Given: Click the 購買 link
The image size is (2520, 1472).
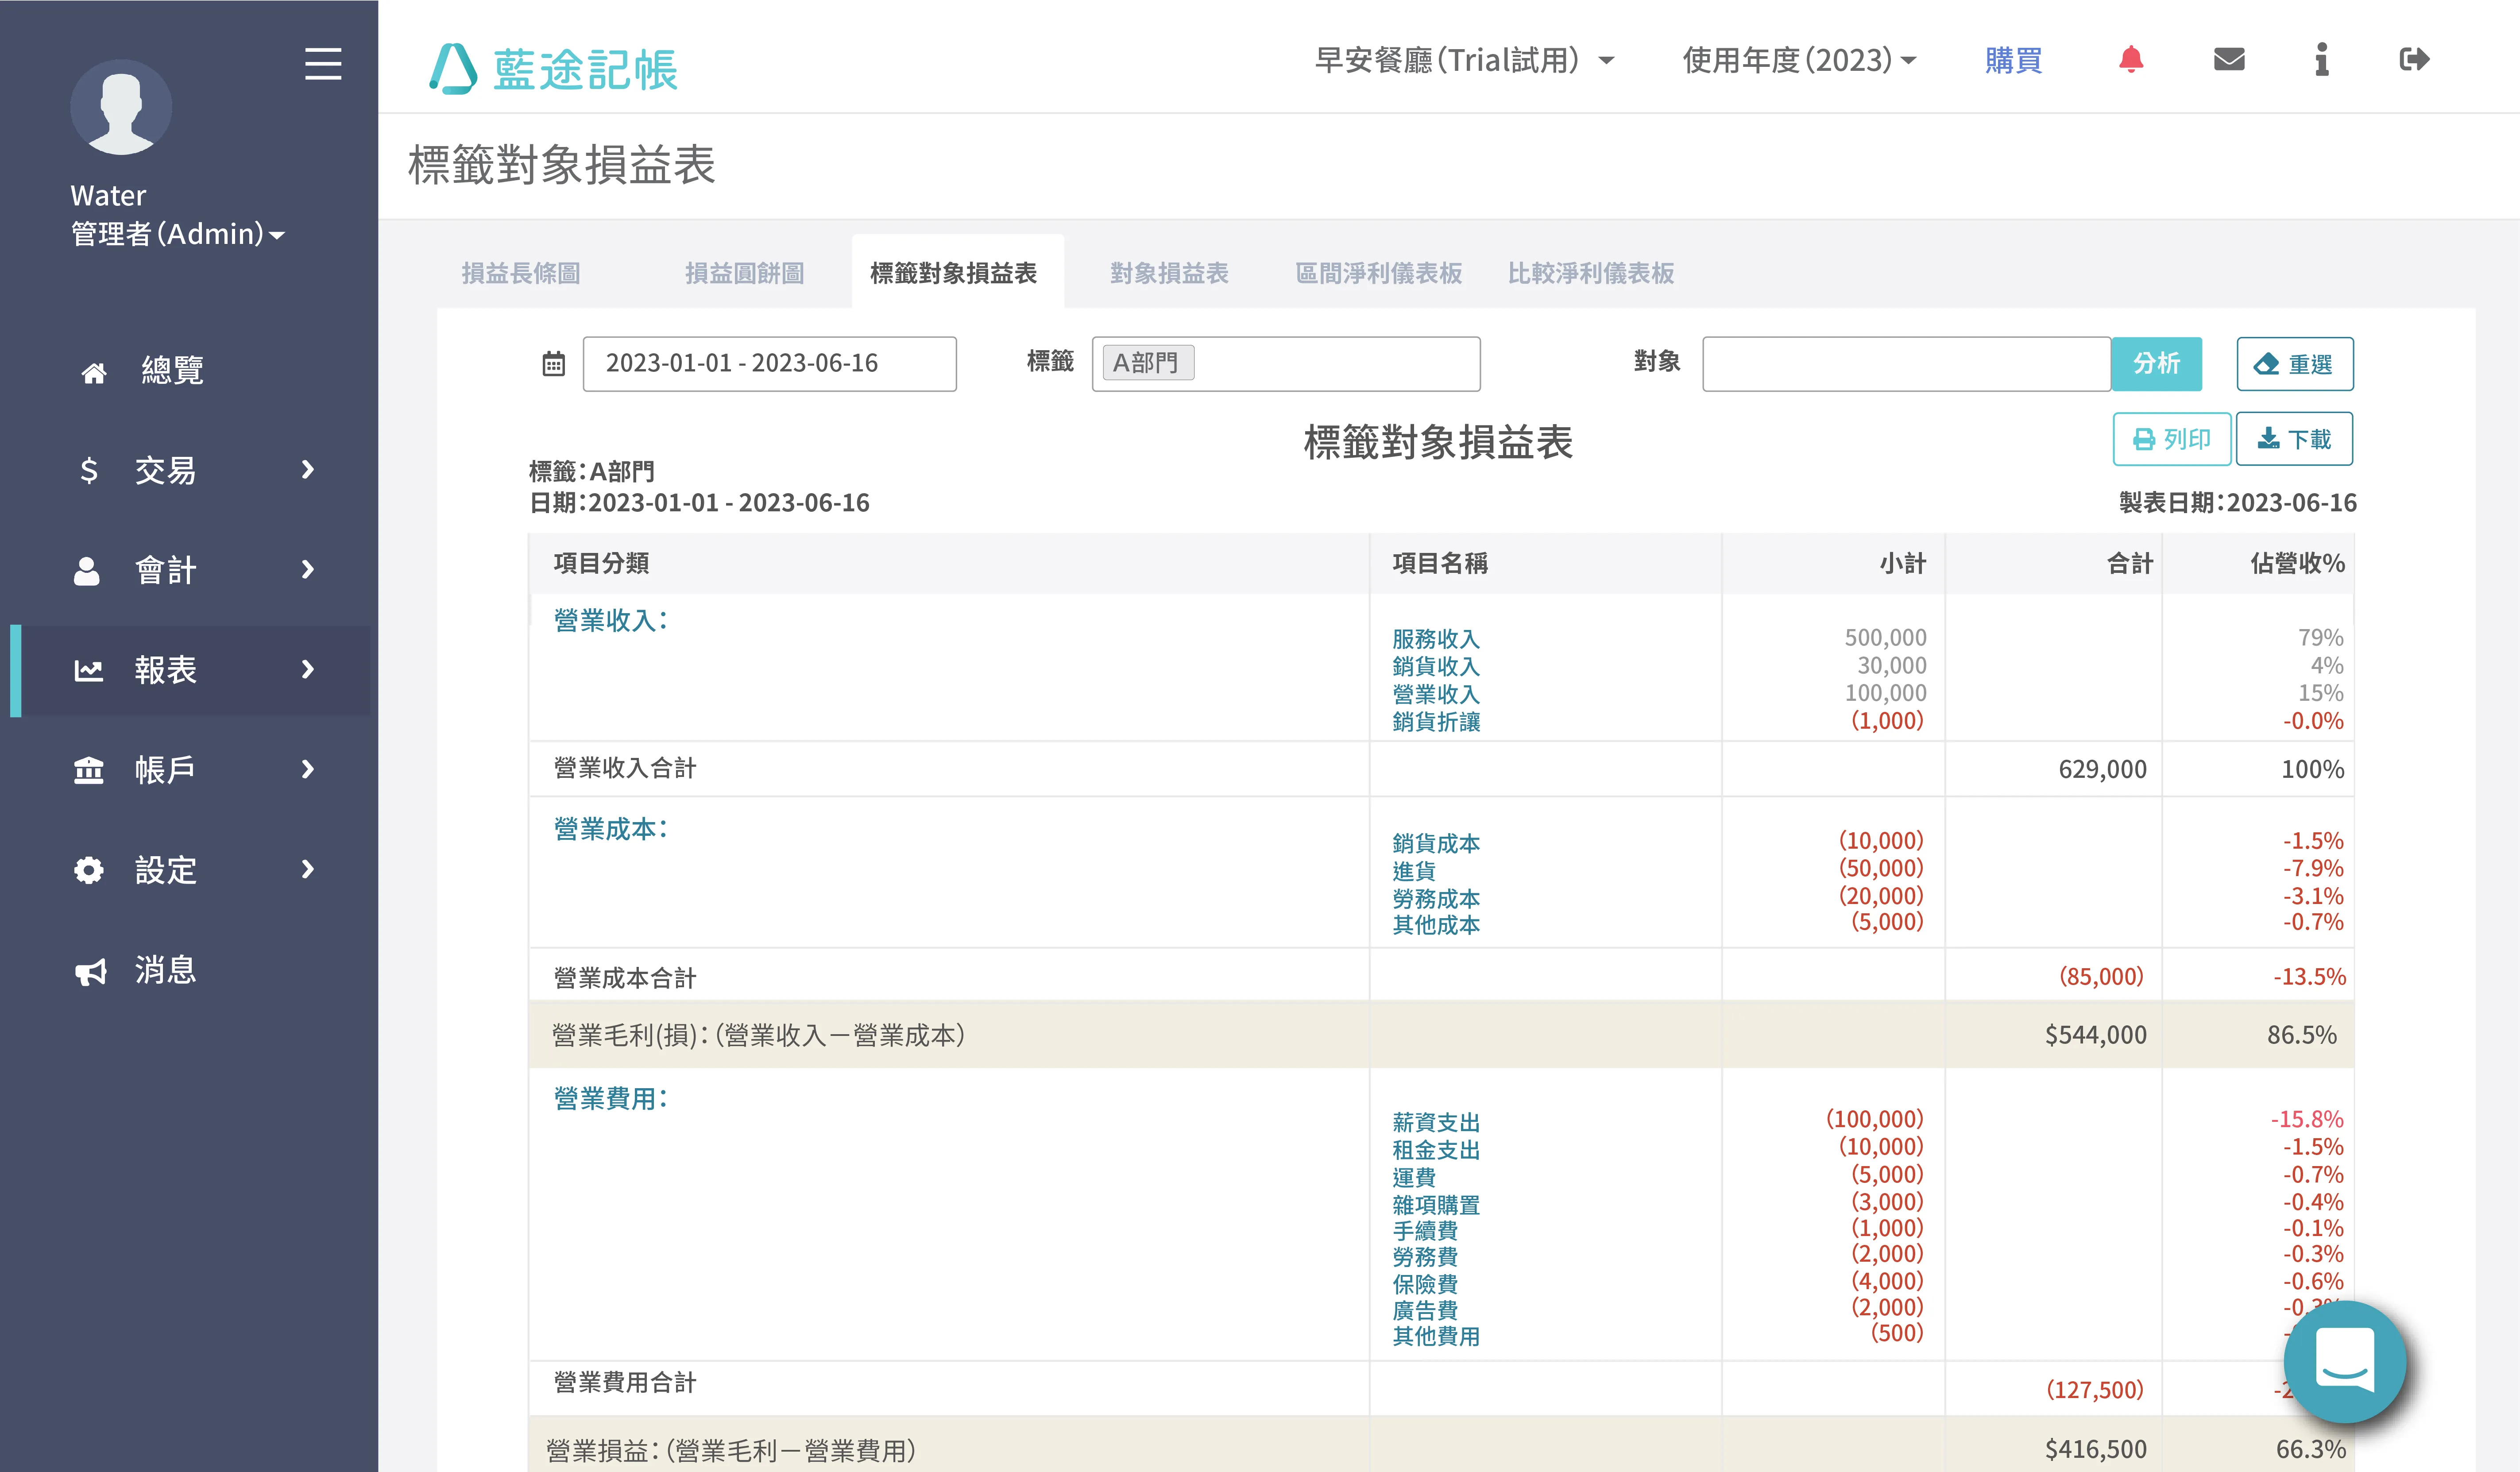Looking at the screenshot, I should point(2014,60).
